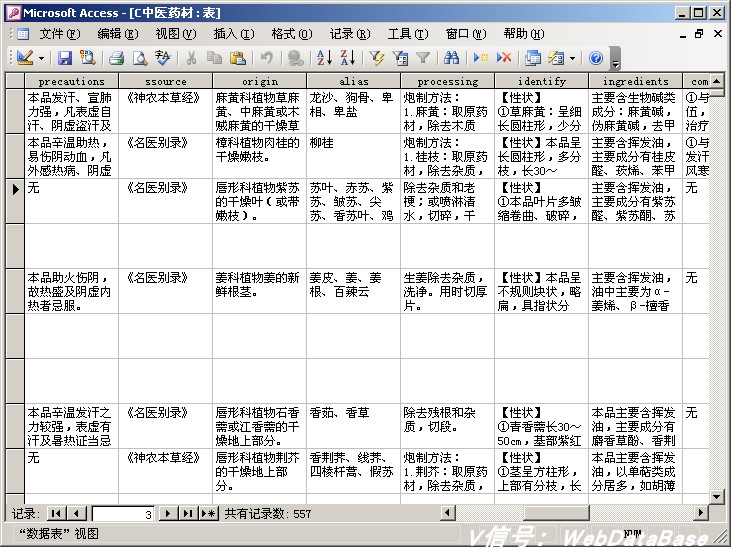Click the select-all corner box of datasheet
Viewport: 731px width, 547px height.
[15, 81]
